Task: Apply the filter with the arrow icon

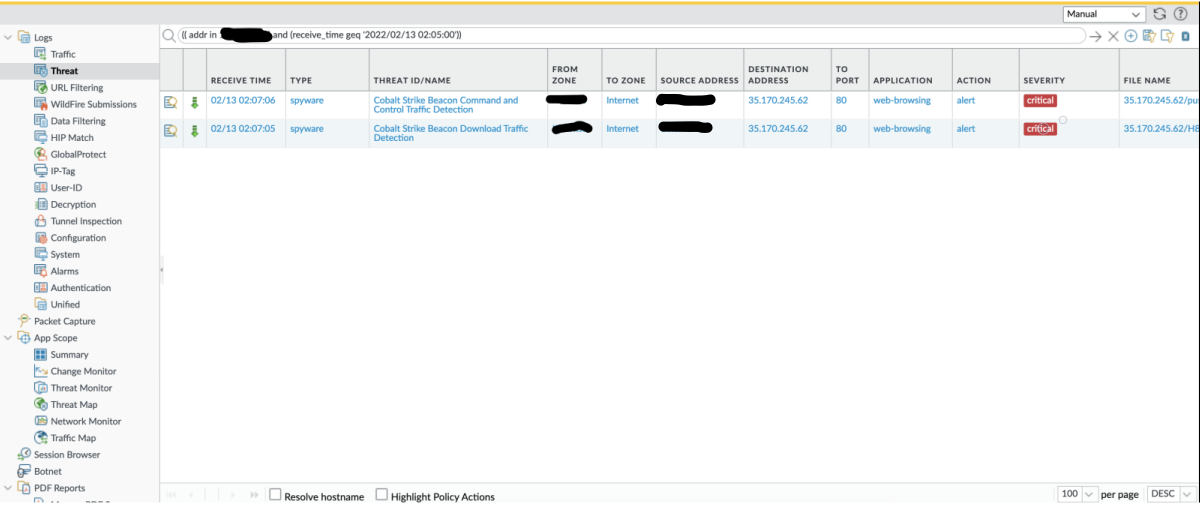Action: [x=1096, y=36]
